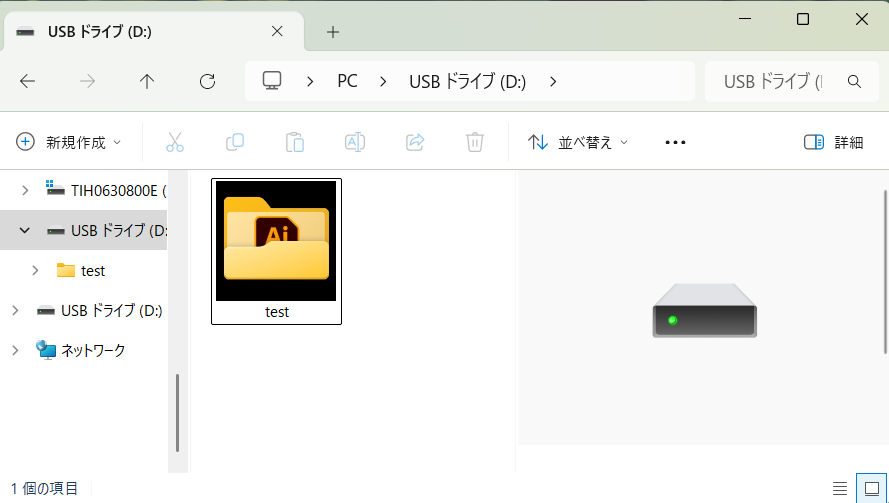Open the See more options menu
889x503 pixels.
point(675,142)
